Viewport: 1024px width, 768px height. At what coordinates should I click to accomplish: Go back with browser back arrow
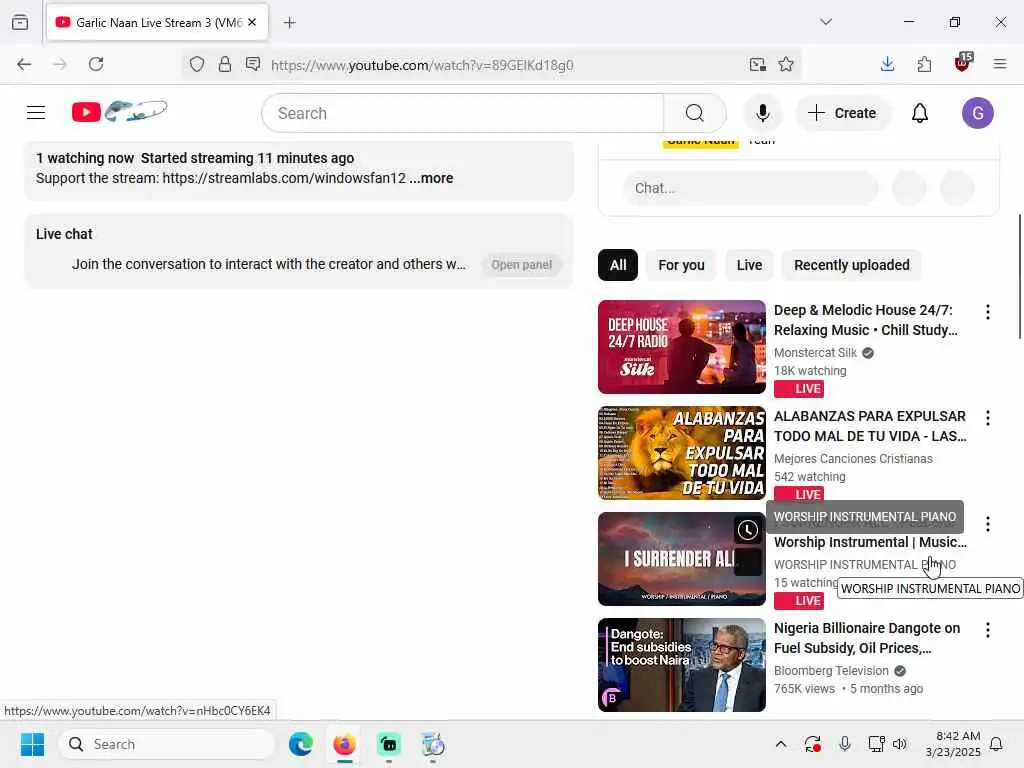click(x=24, y=64)
